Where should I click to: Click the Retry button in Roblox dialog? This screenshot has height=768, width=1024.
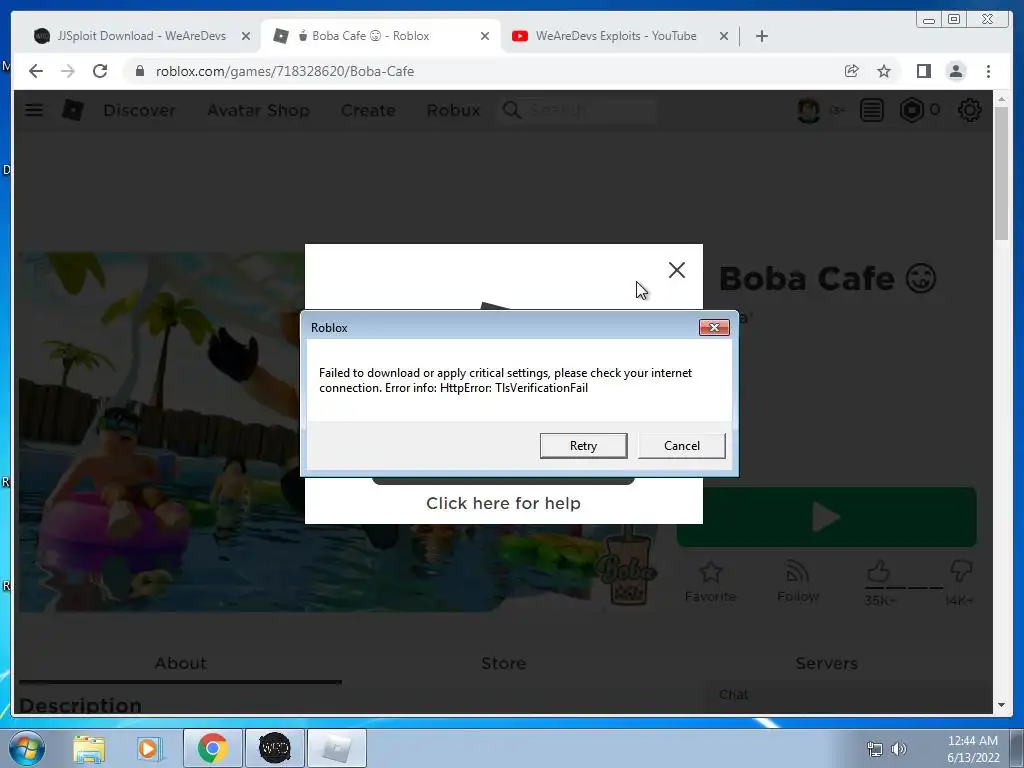583,445
